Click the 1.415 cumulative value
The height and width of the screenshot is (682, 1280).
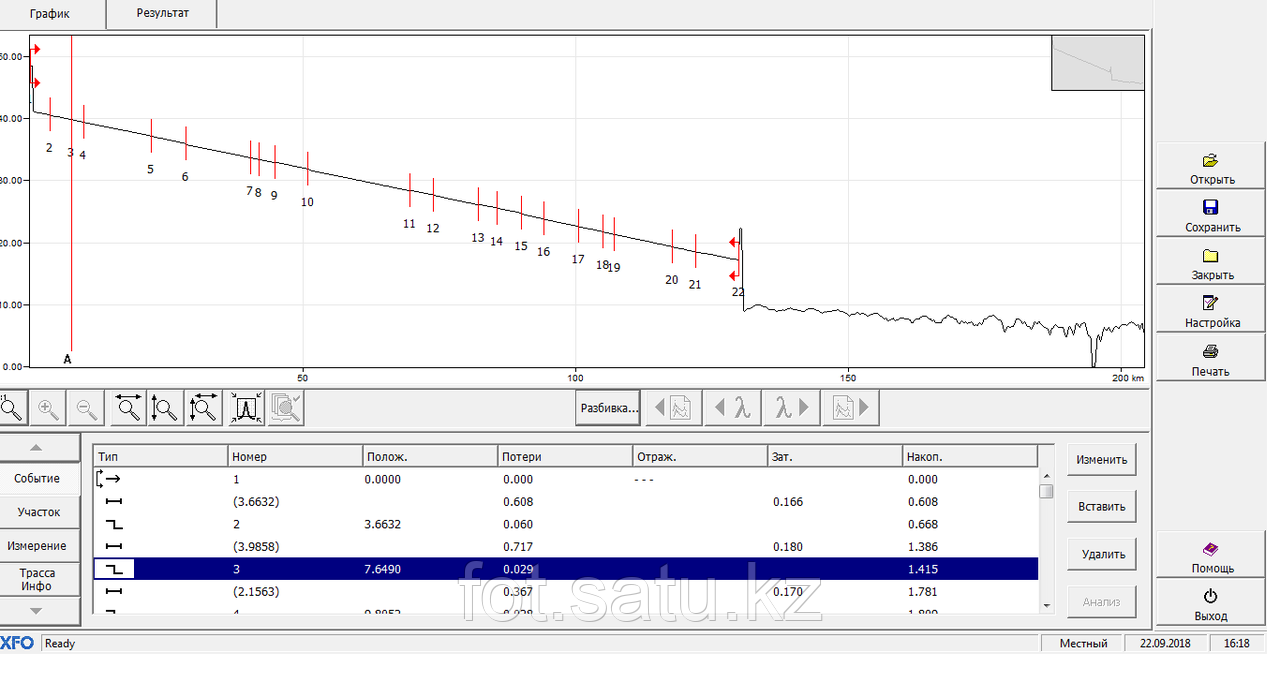pyautogui.click(x=922, y=569)
